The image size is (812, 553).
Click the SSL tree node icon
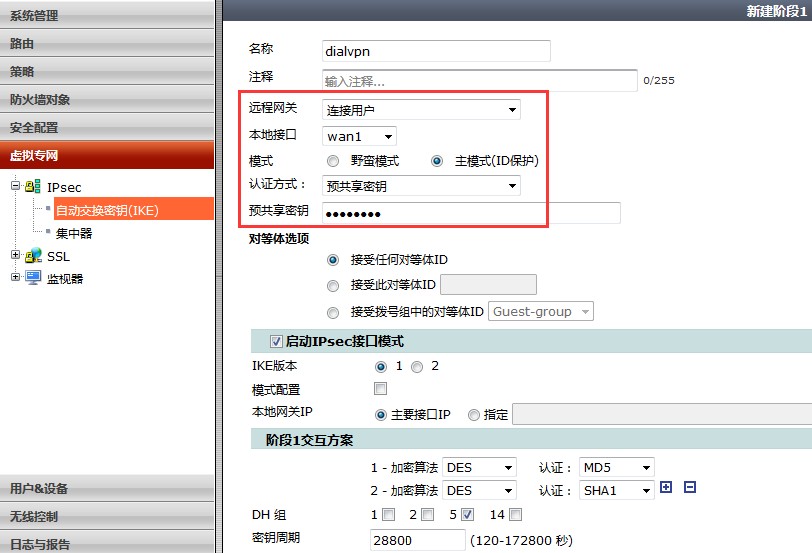click(33, 256)
